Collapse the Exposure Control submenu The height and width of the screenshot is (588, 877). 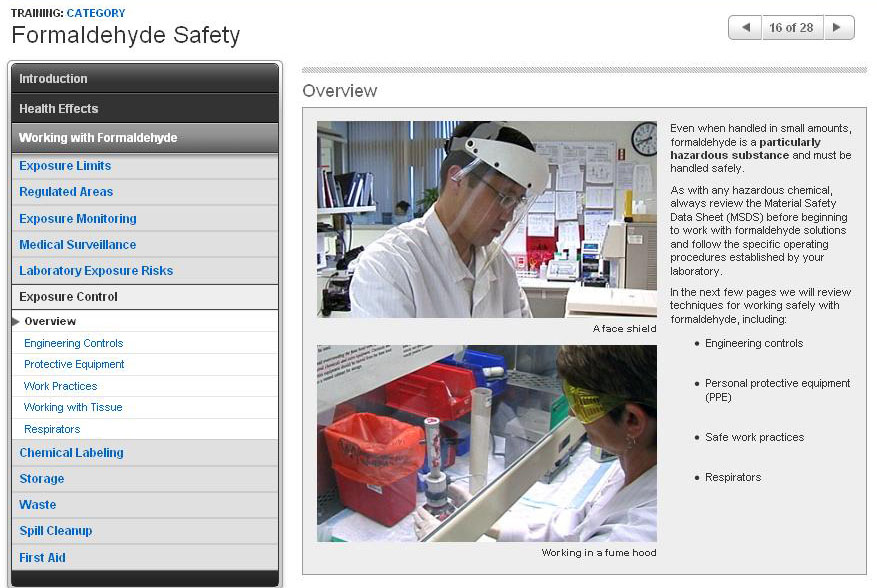[68, 297]
